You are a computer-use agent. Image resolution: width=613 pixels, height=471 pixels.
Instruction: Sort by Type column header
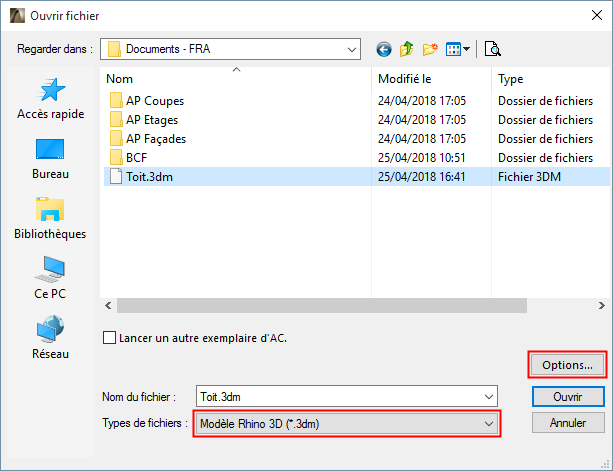(550, 79)
